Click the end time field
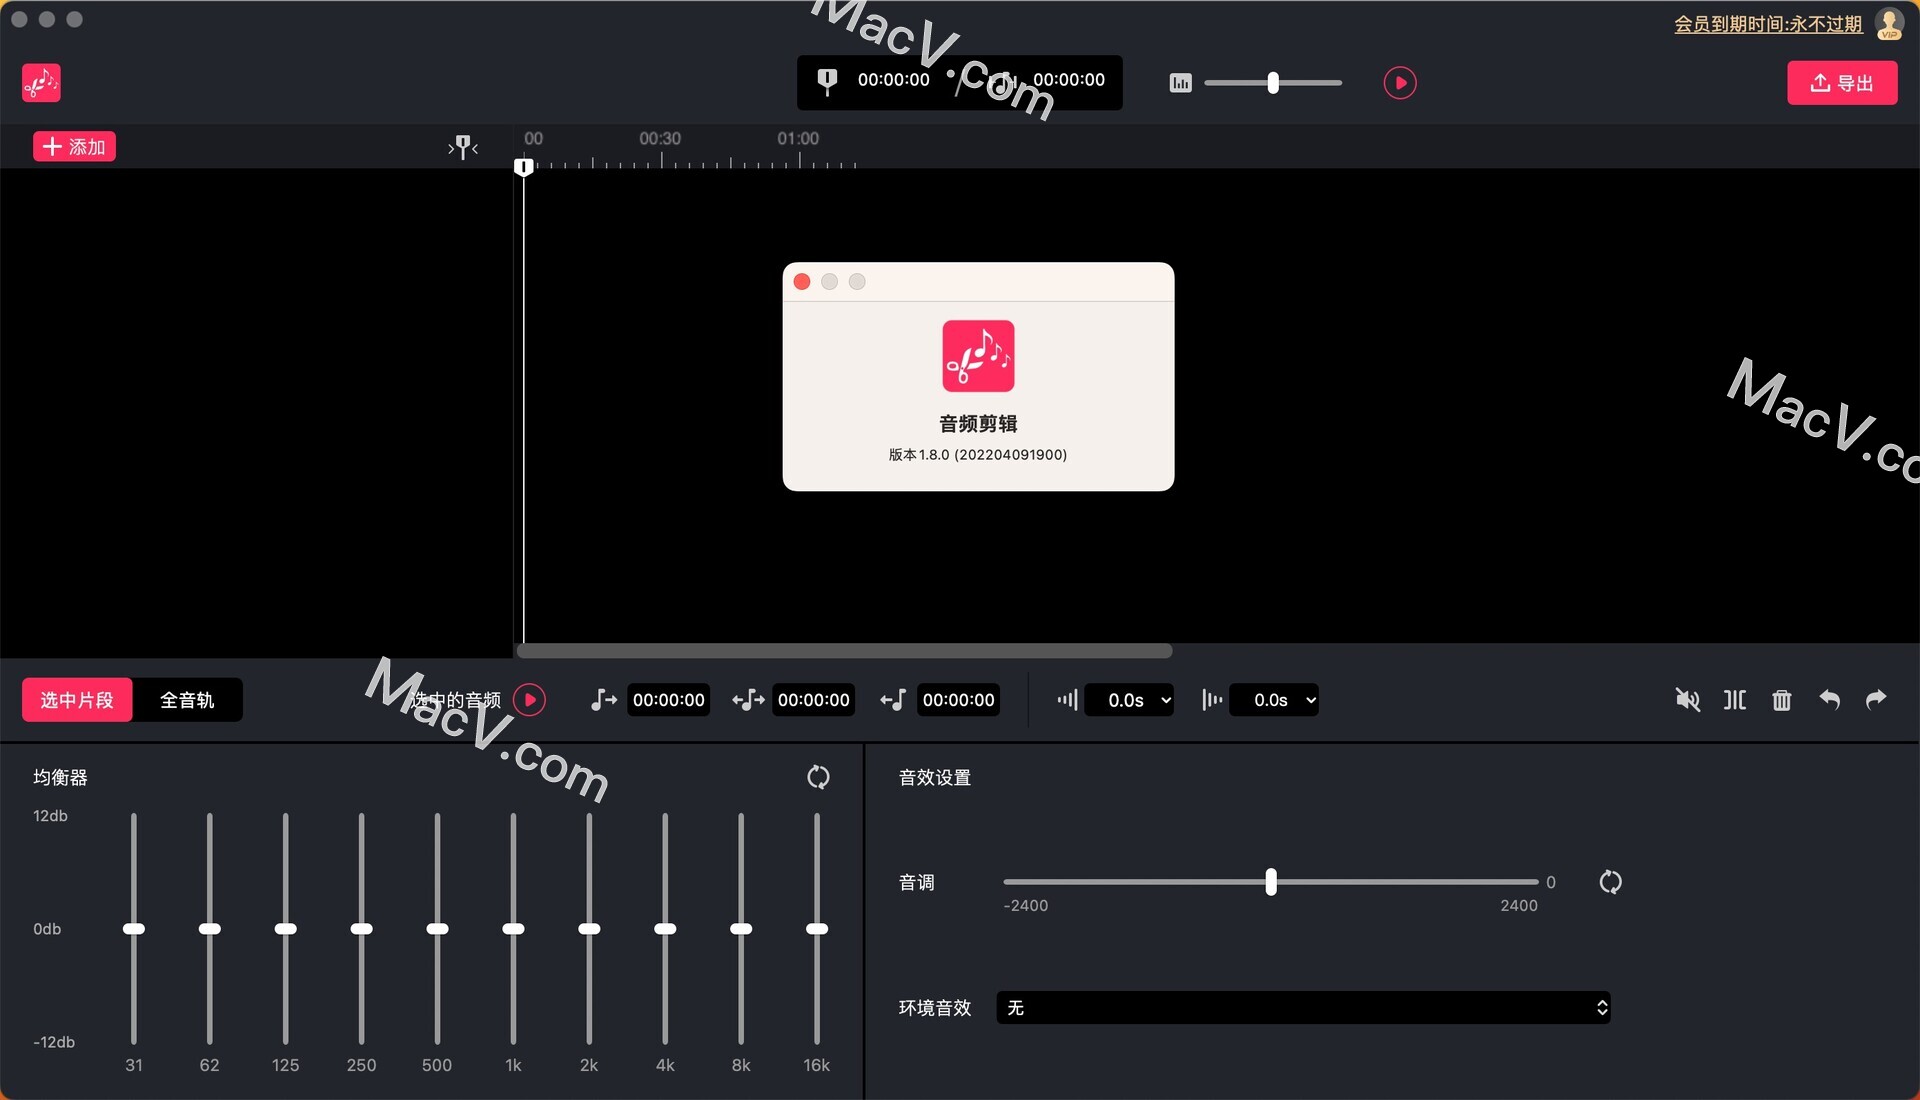Screen dimensions: 1920x1100 pyautogui.click(x=959, y=700)
